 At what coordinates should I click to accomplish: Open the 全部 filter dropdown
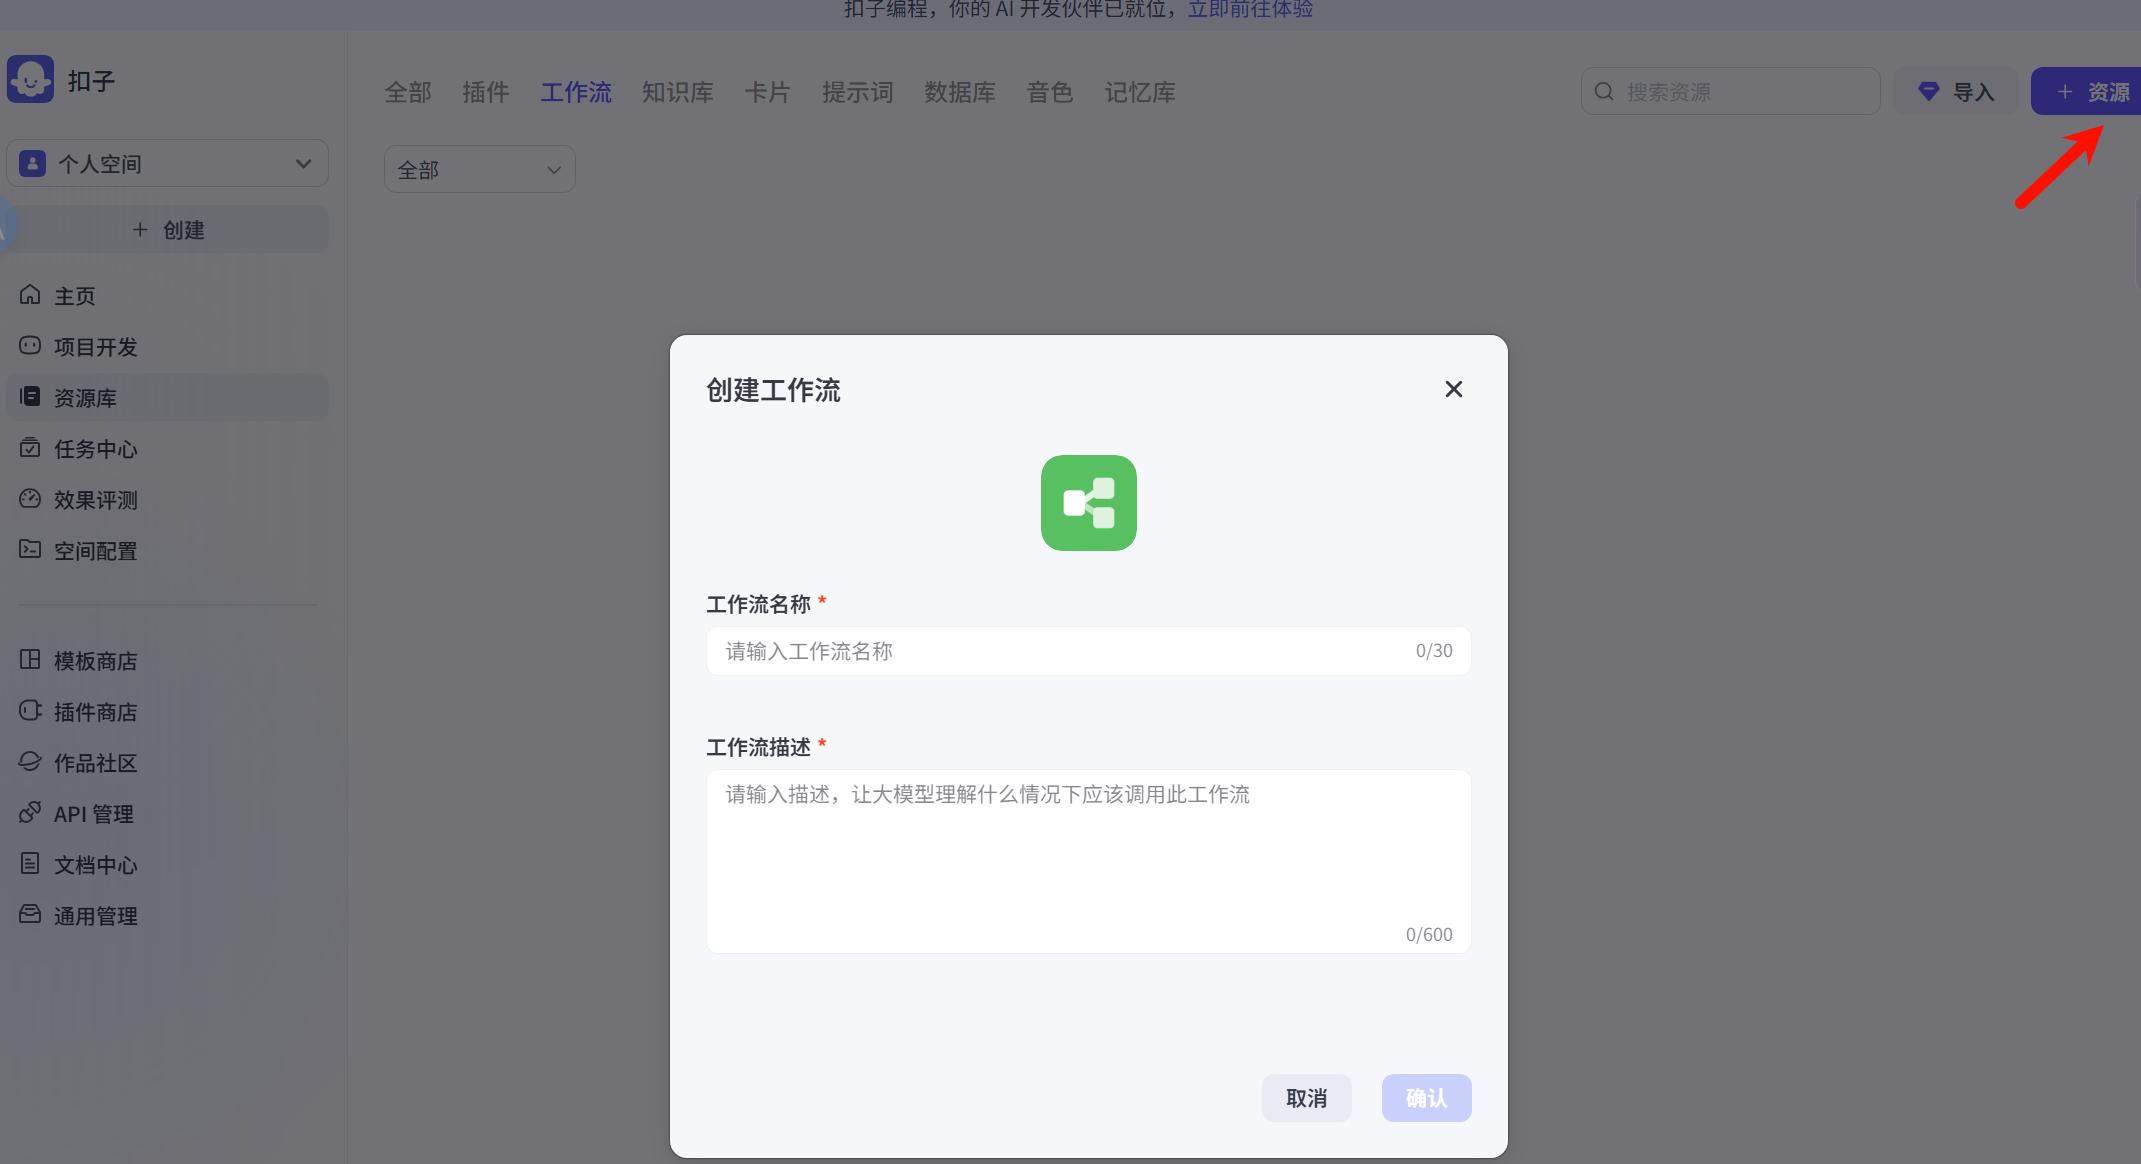click(x=480, y=170)
